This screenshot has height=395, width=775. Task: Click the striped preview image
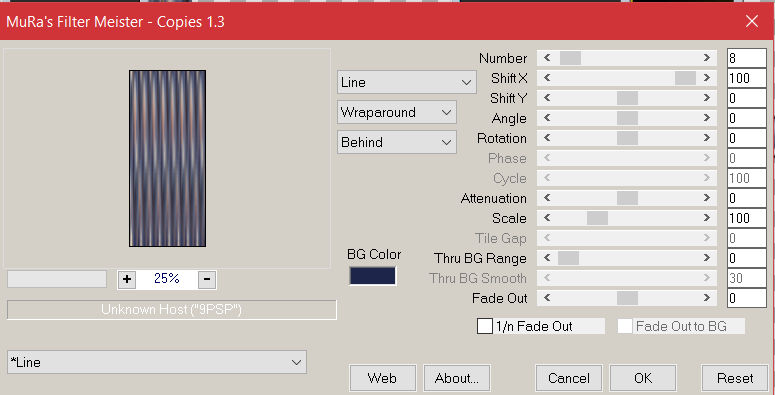coord(168,158)
